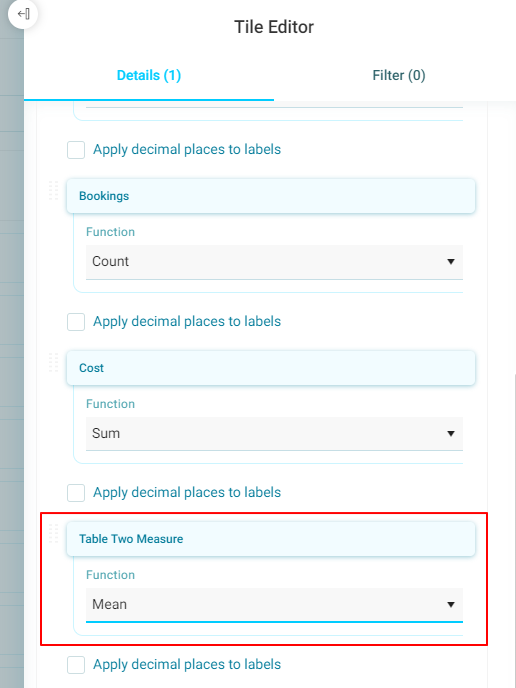Switch to the Details (1) tab
This screenshot has height=688, width=516.
pos(149,75)
